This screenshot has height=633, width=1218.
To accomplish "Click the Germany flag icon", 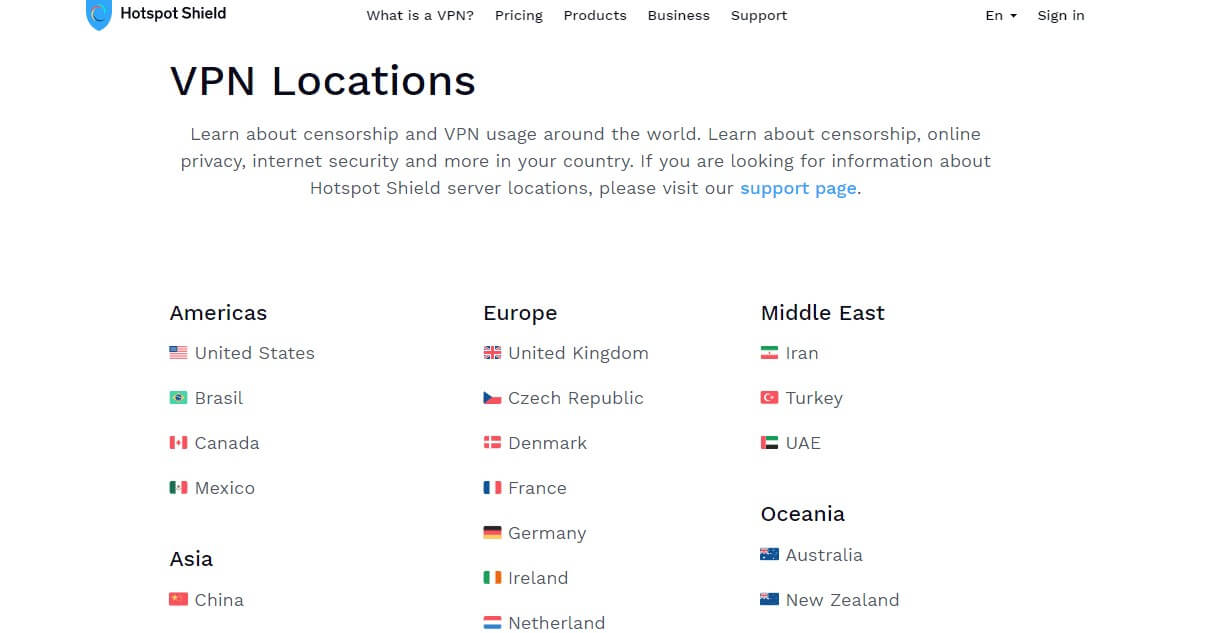I will (492, 533).
